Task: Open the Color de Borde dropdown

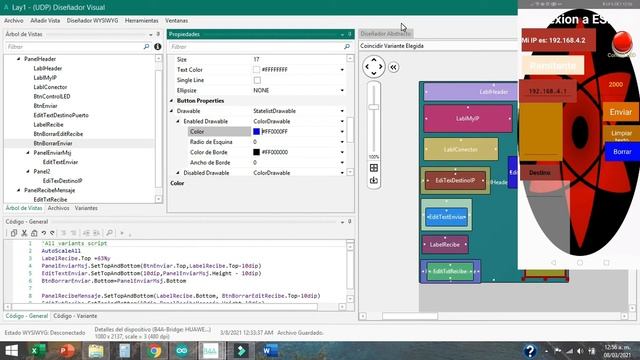Action: [342, 152]
